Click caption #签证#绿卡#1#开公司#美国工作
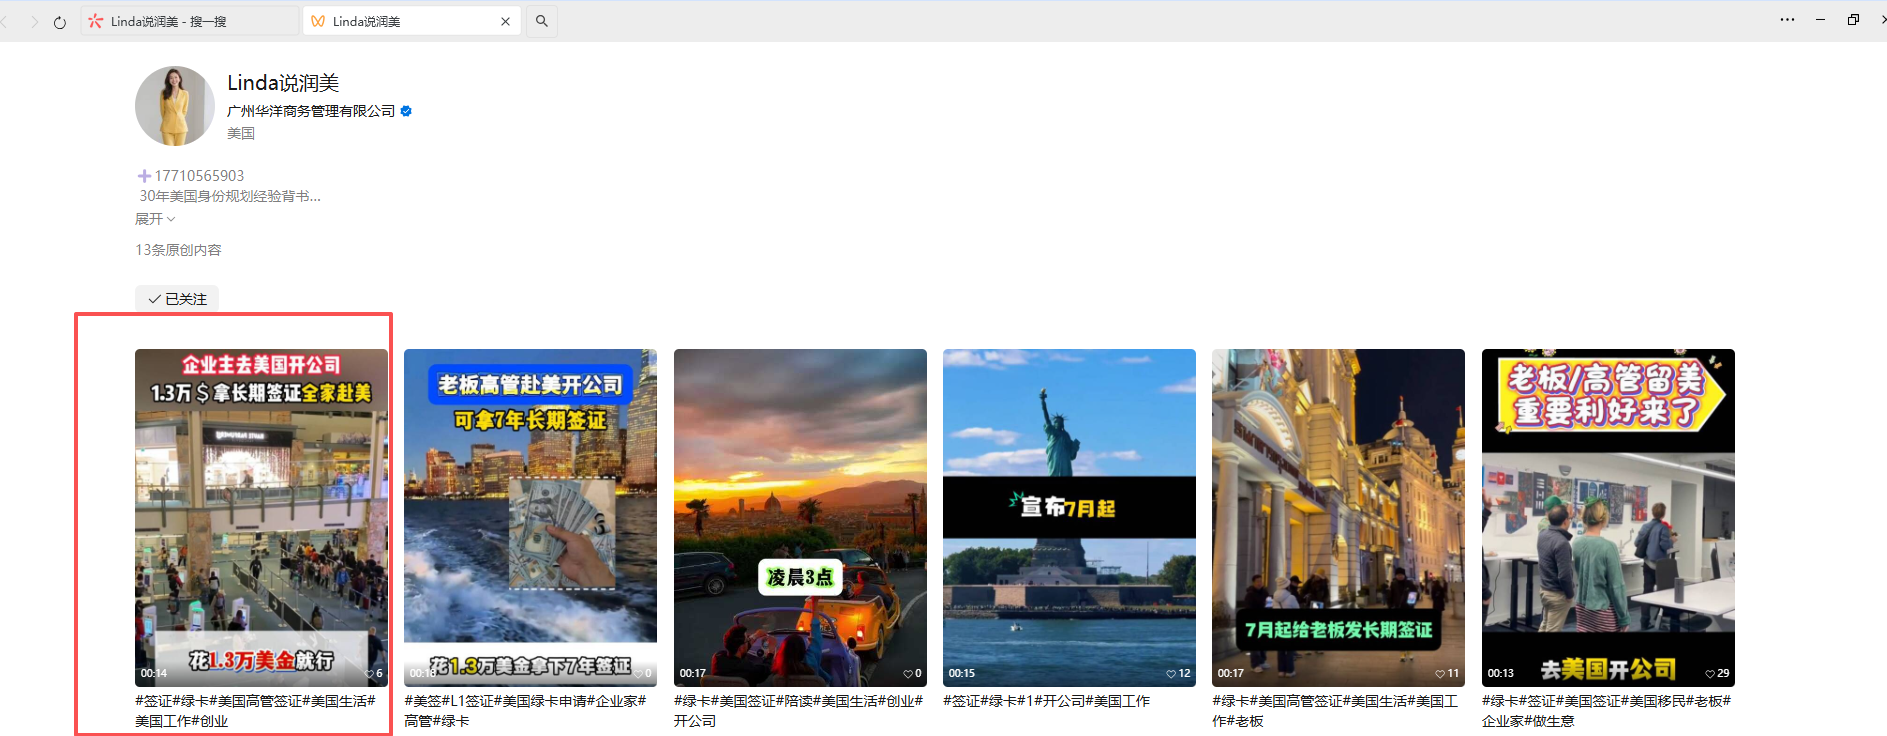1887x736 pixels. click(1046, 701)
